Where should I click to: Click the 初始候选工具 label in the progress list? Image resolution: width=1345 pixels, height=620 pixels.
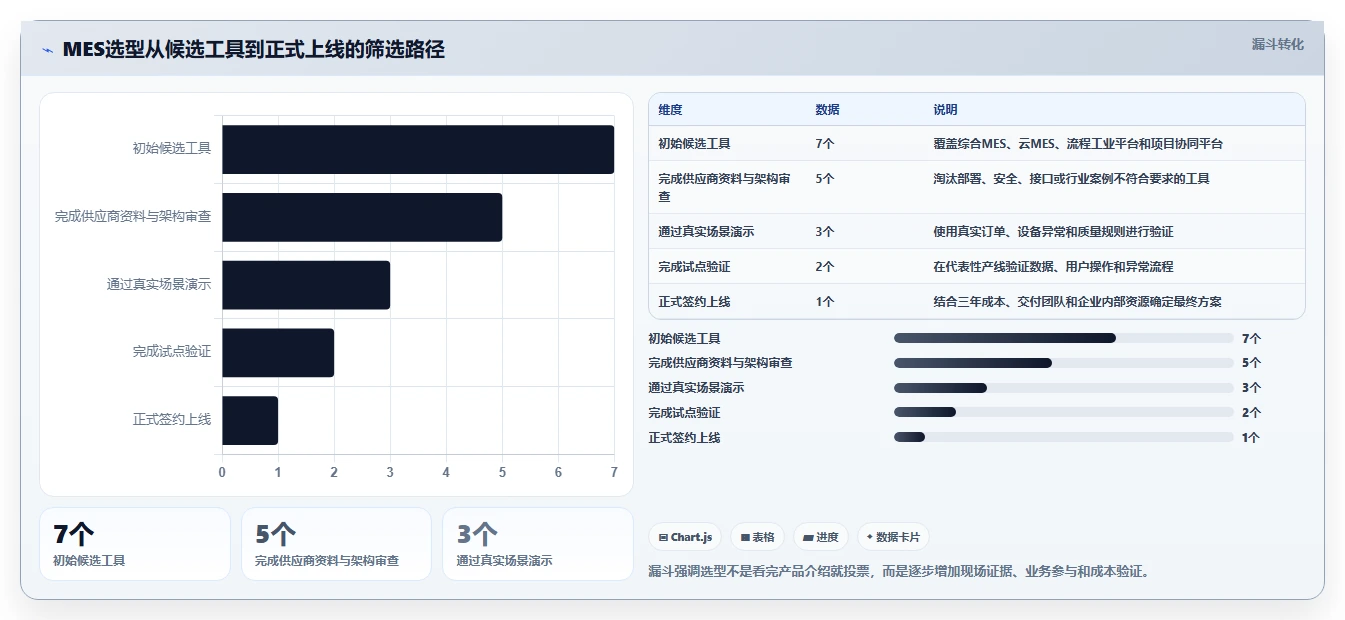click(684, 339)
